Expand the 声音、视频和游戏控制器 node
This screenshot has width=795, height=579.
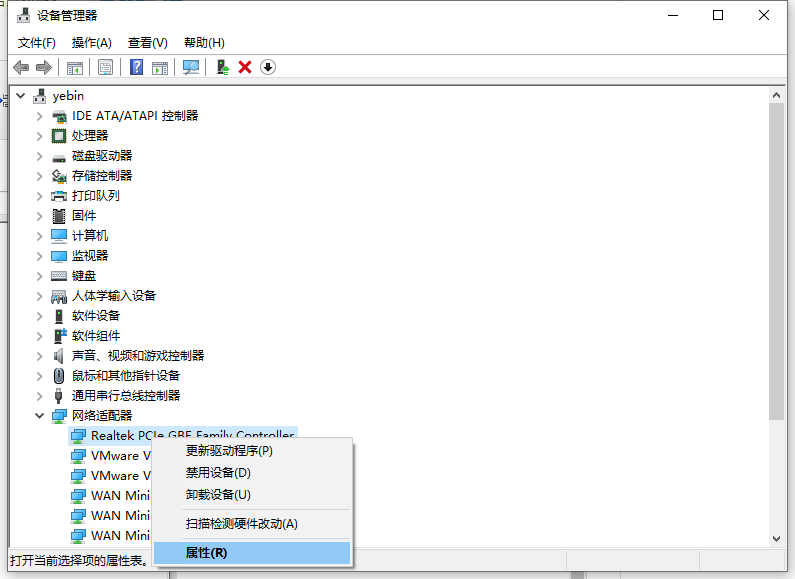pos(40,356)
